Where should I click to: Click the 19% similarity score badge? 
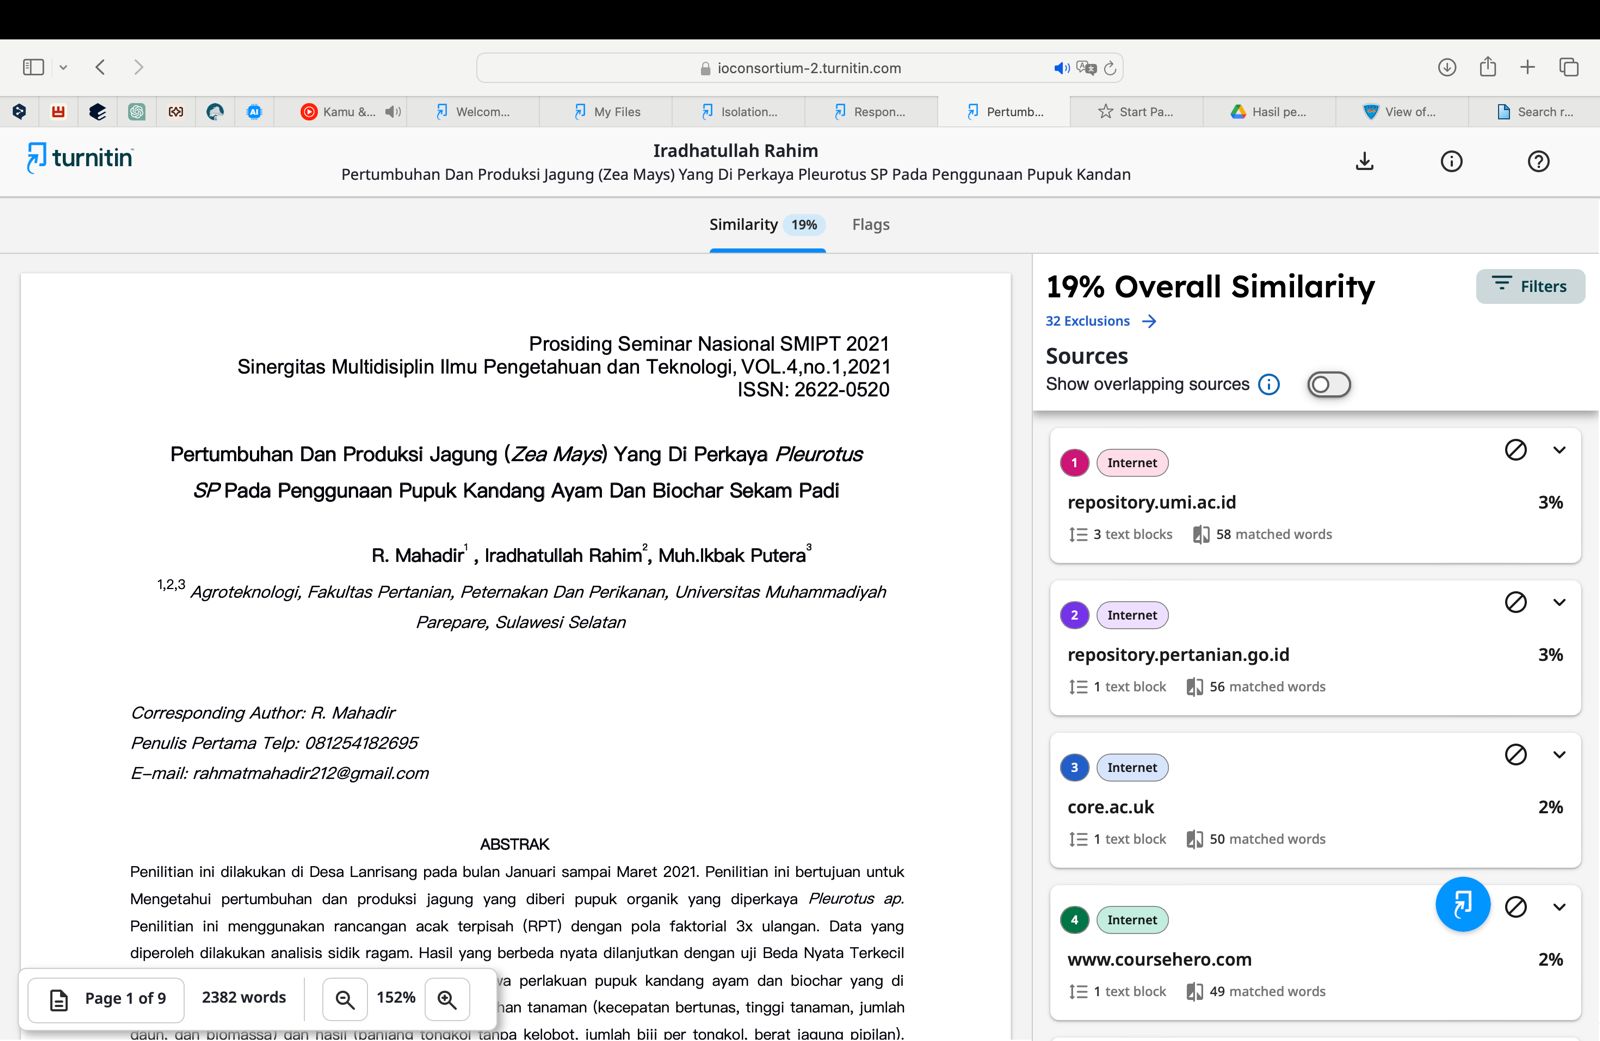tap(804, 225)
